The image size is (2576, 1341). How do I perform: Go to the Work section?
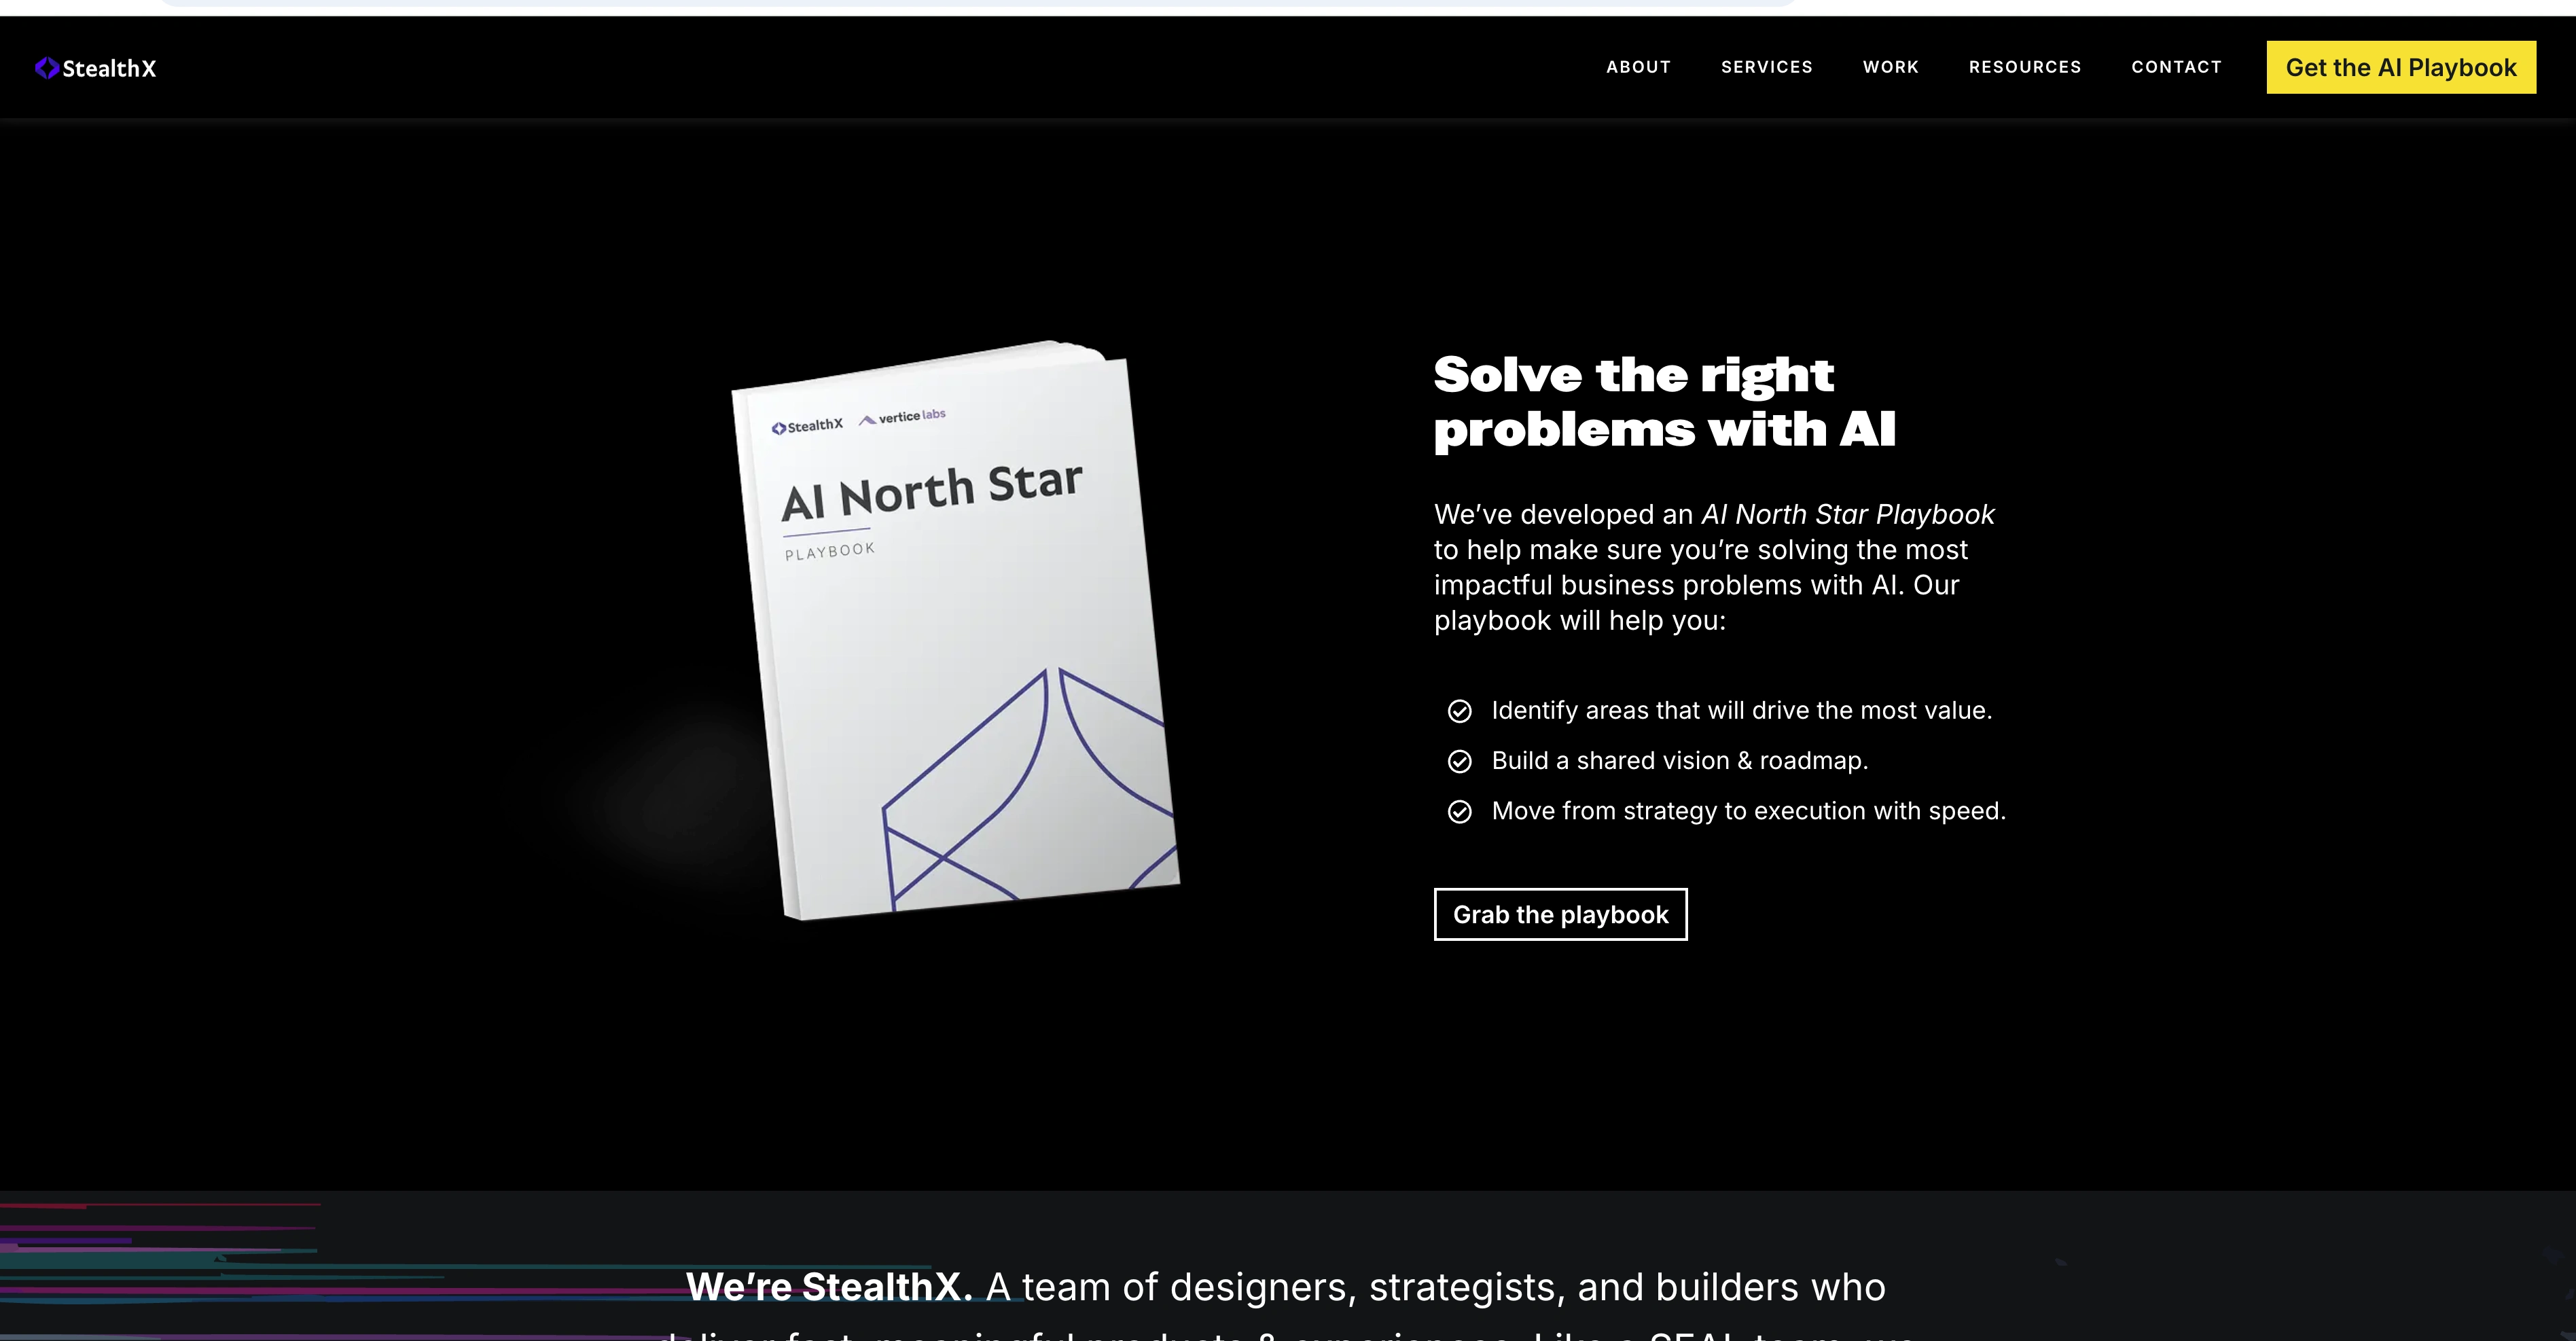point(1890,67)
